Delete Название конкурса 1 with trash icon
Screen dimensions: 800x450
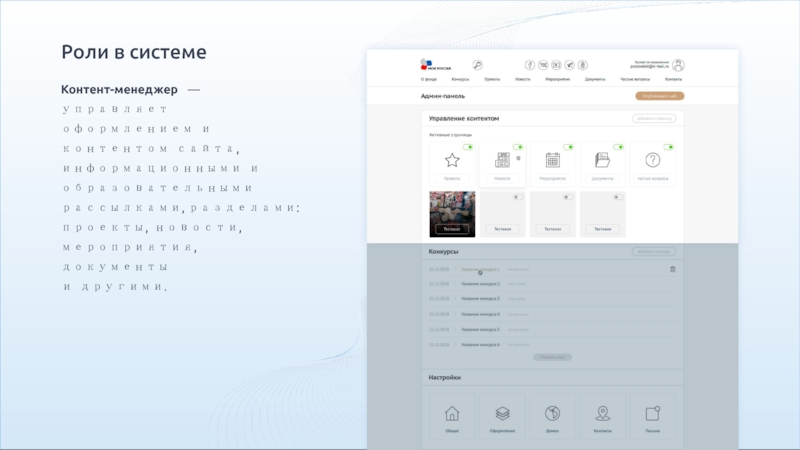[x=672, y=269]
